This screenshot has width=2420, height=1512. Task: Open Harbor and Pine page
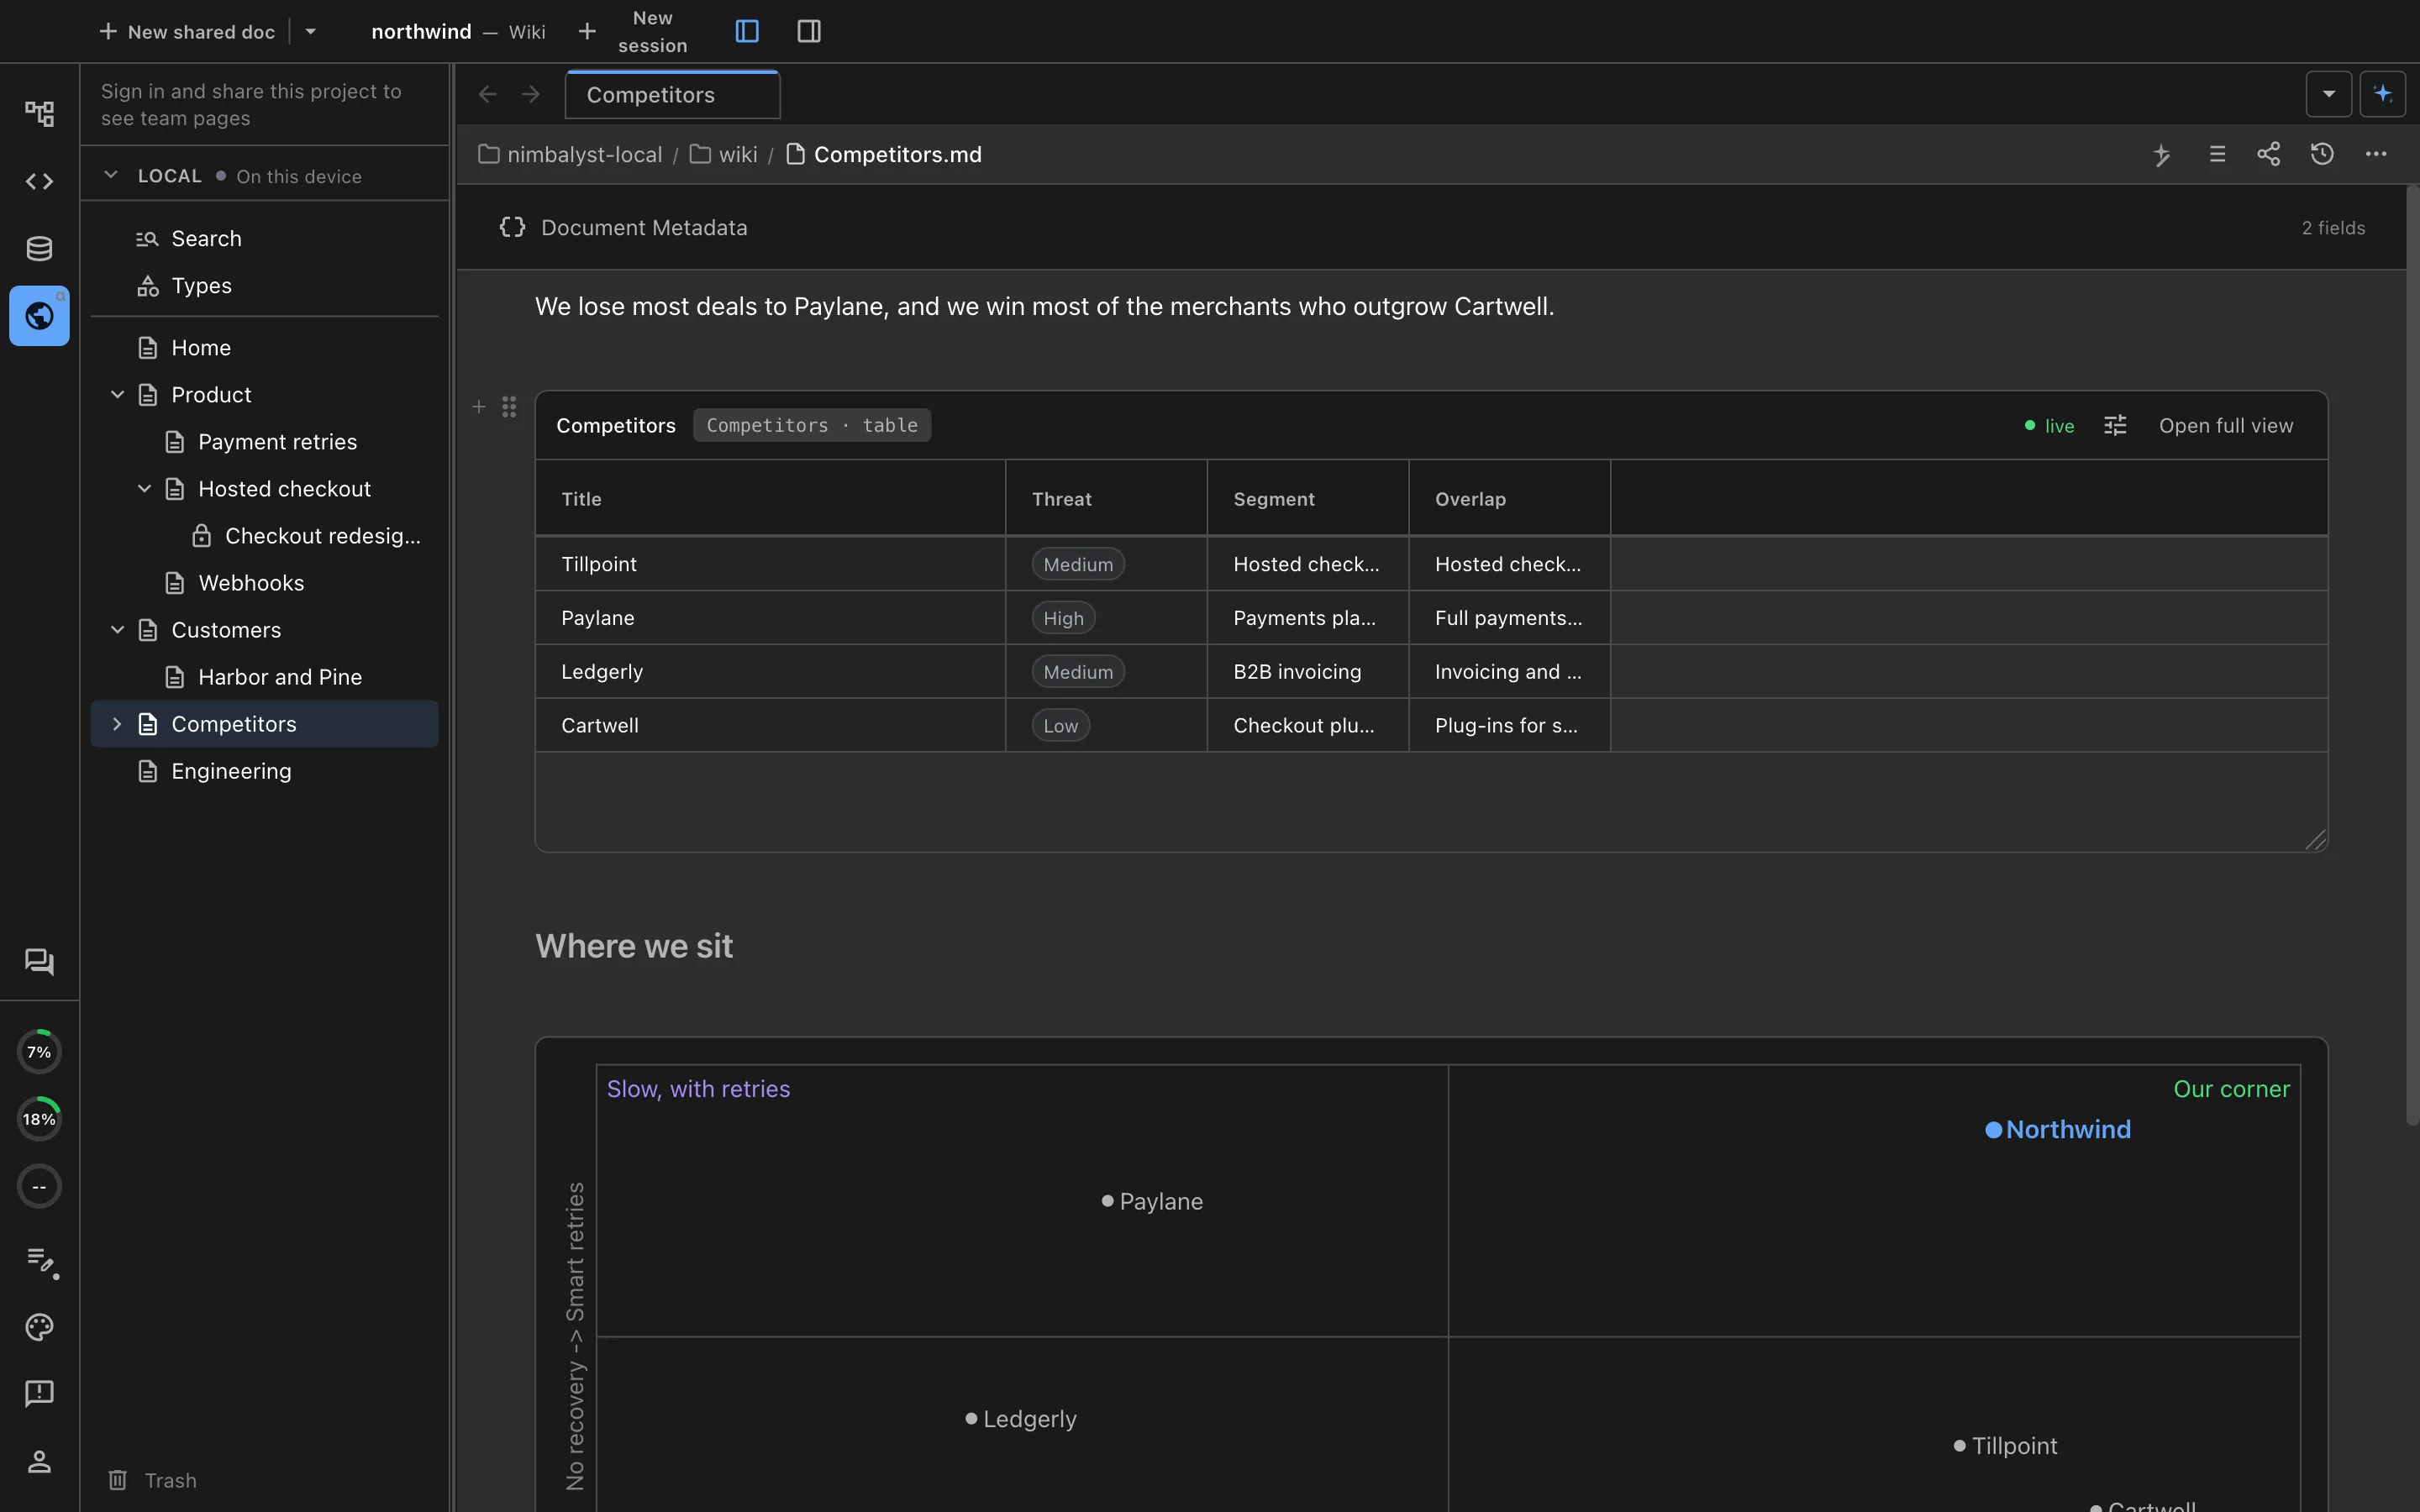(264, 677)
